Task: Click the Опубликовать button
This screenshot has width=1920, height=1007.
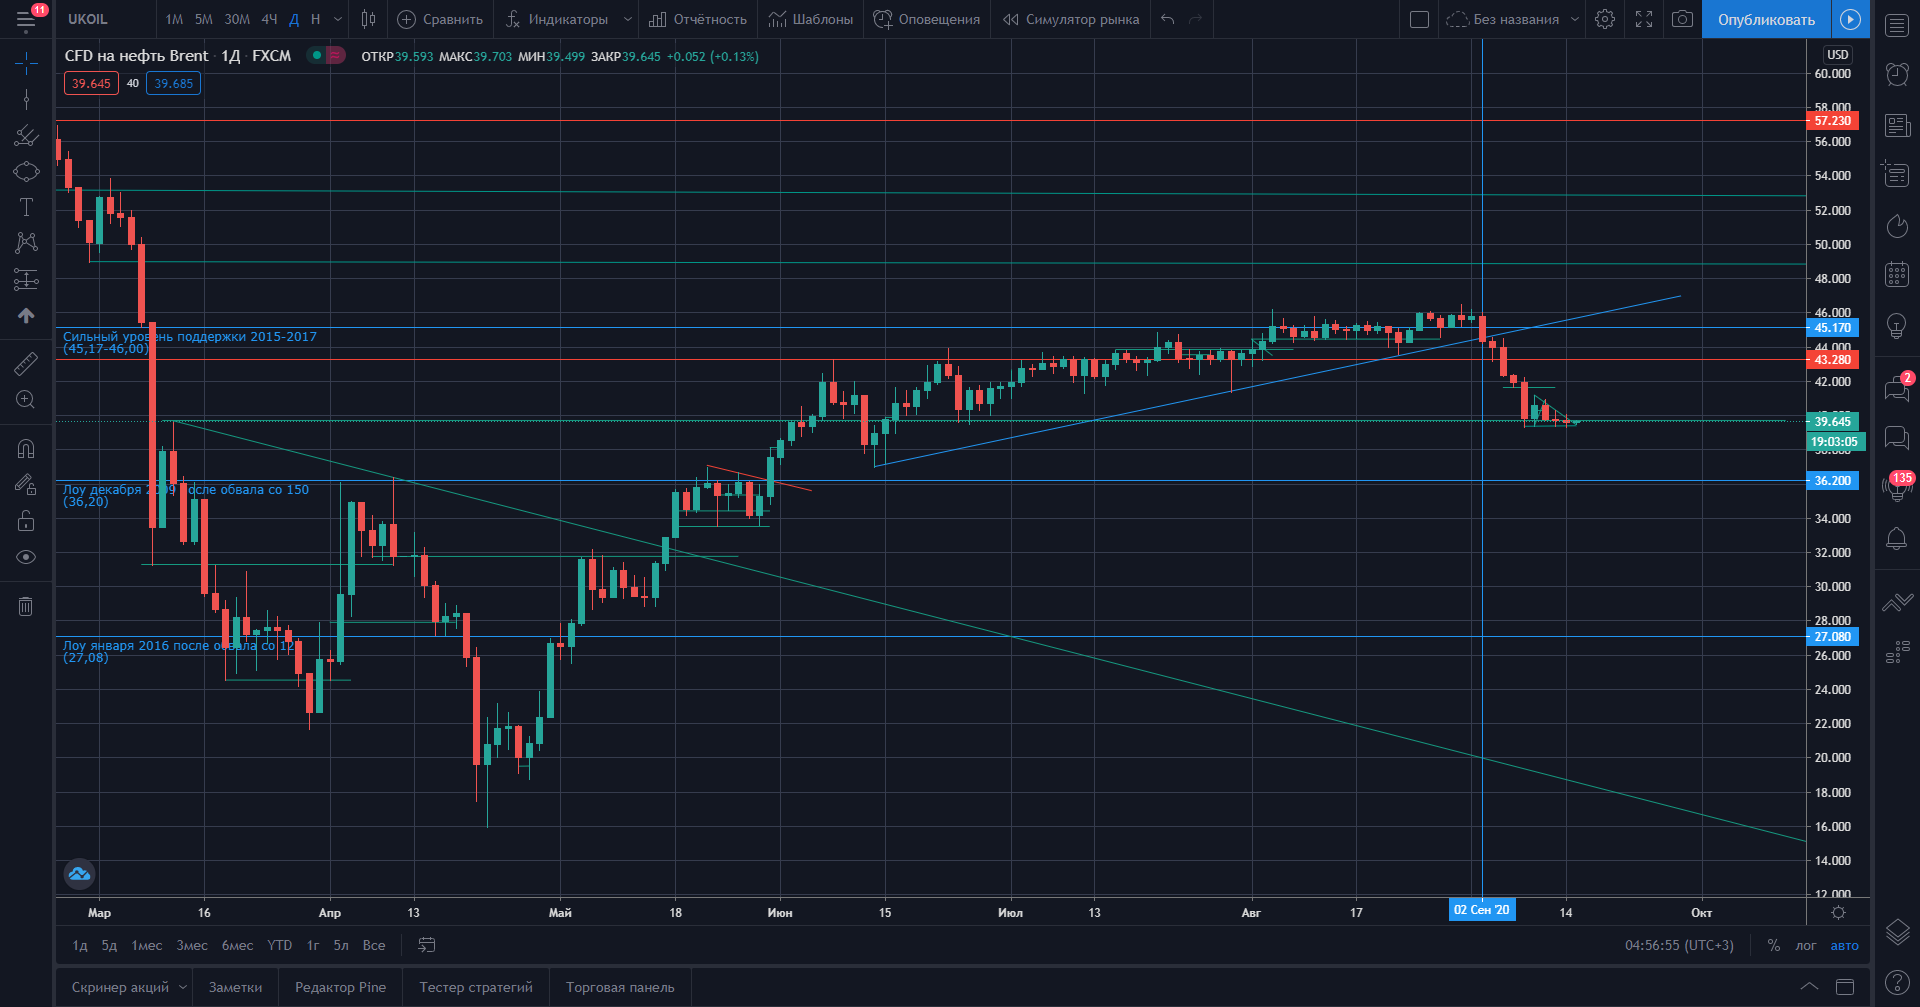Action: pos(1766,19)
